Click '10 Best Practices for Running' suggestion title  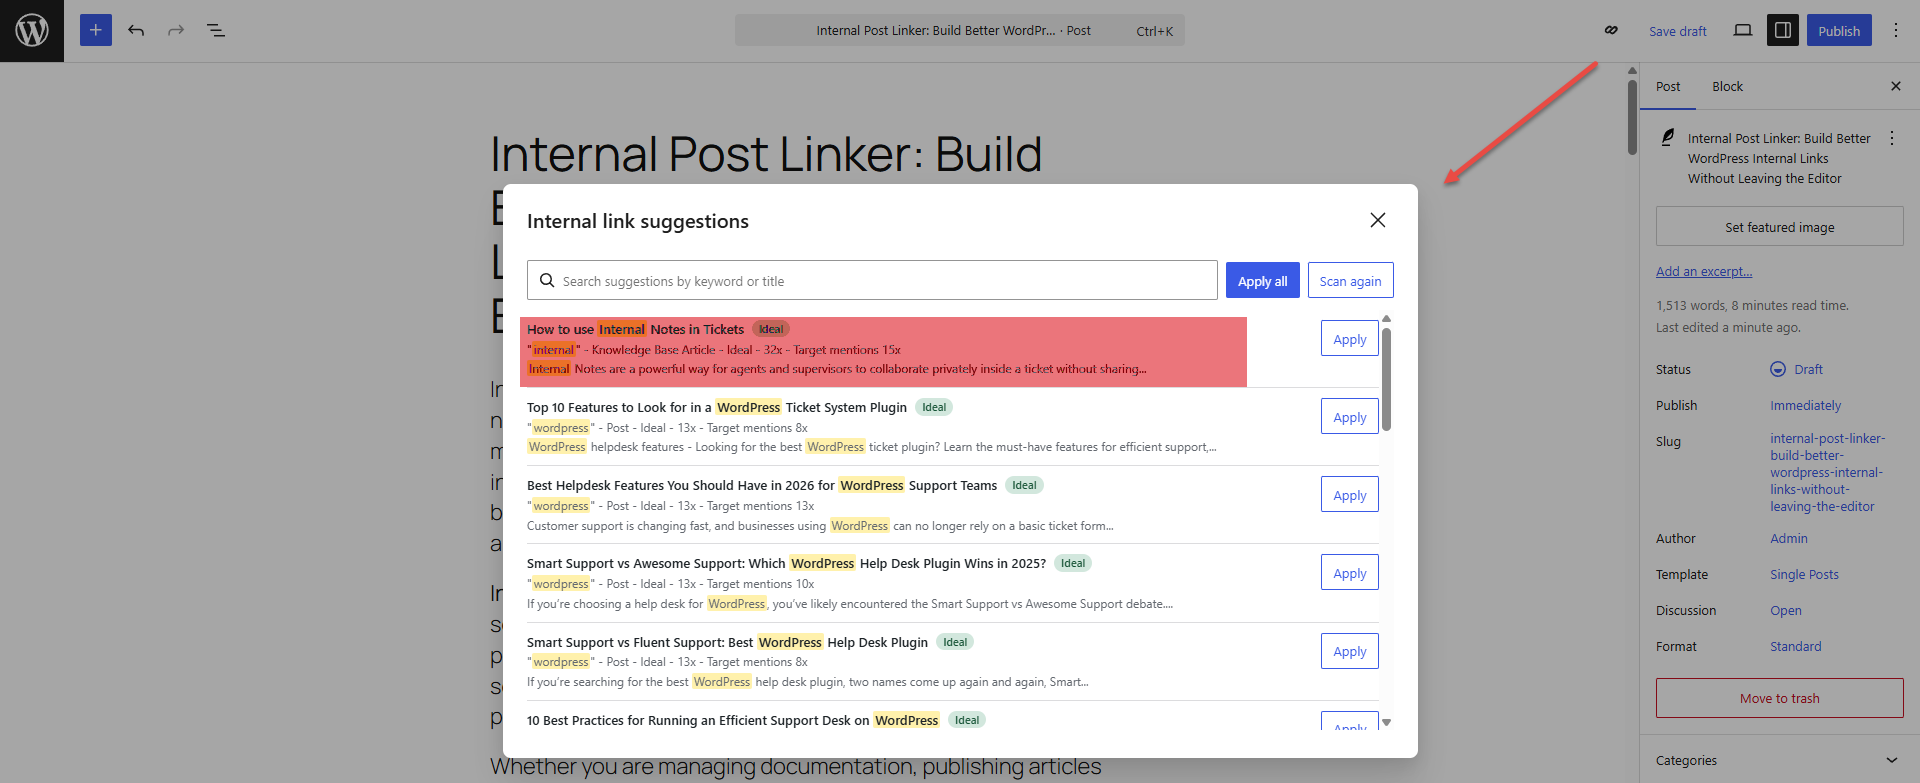(733, 720)
